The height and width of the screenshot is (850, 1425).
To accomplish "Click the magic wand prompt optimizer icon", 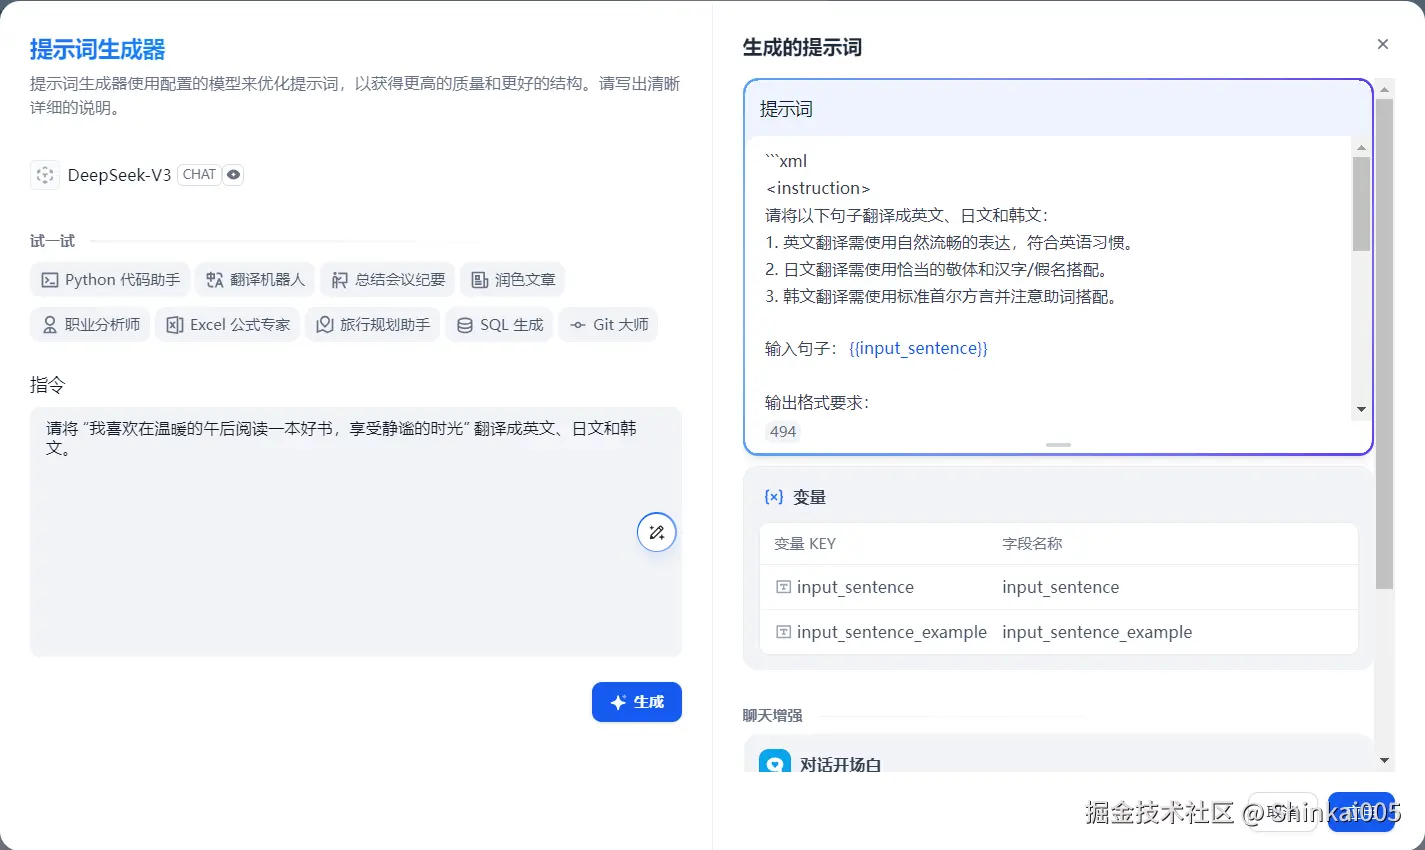I will [656, 532].
